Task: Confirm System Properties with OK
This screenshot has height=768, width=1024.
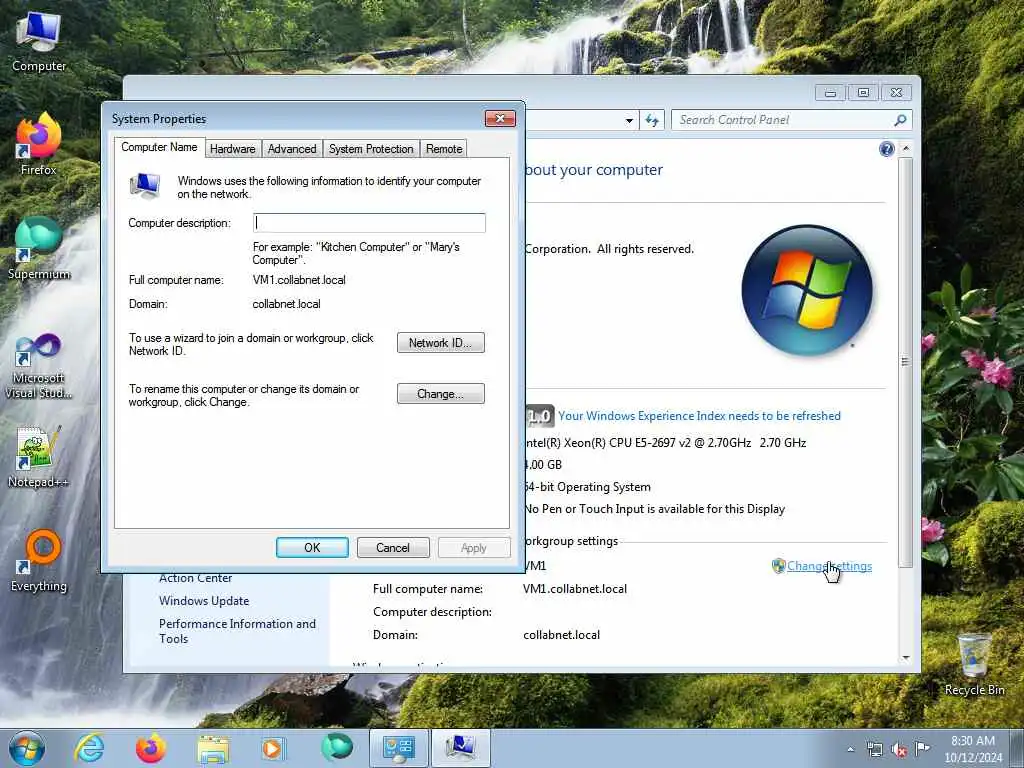Action: pos(312,547)
